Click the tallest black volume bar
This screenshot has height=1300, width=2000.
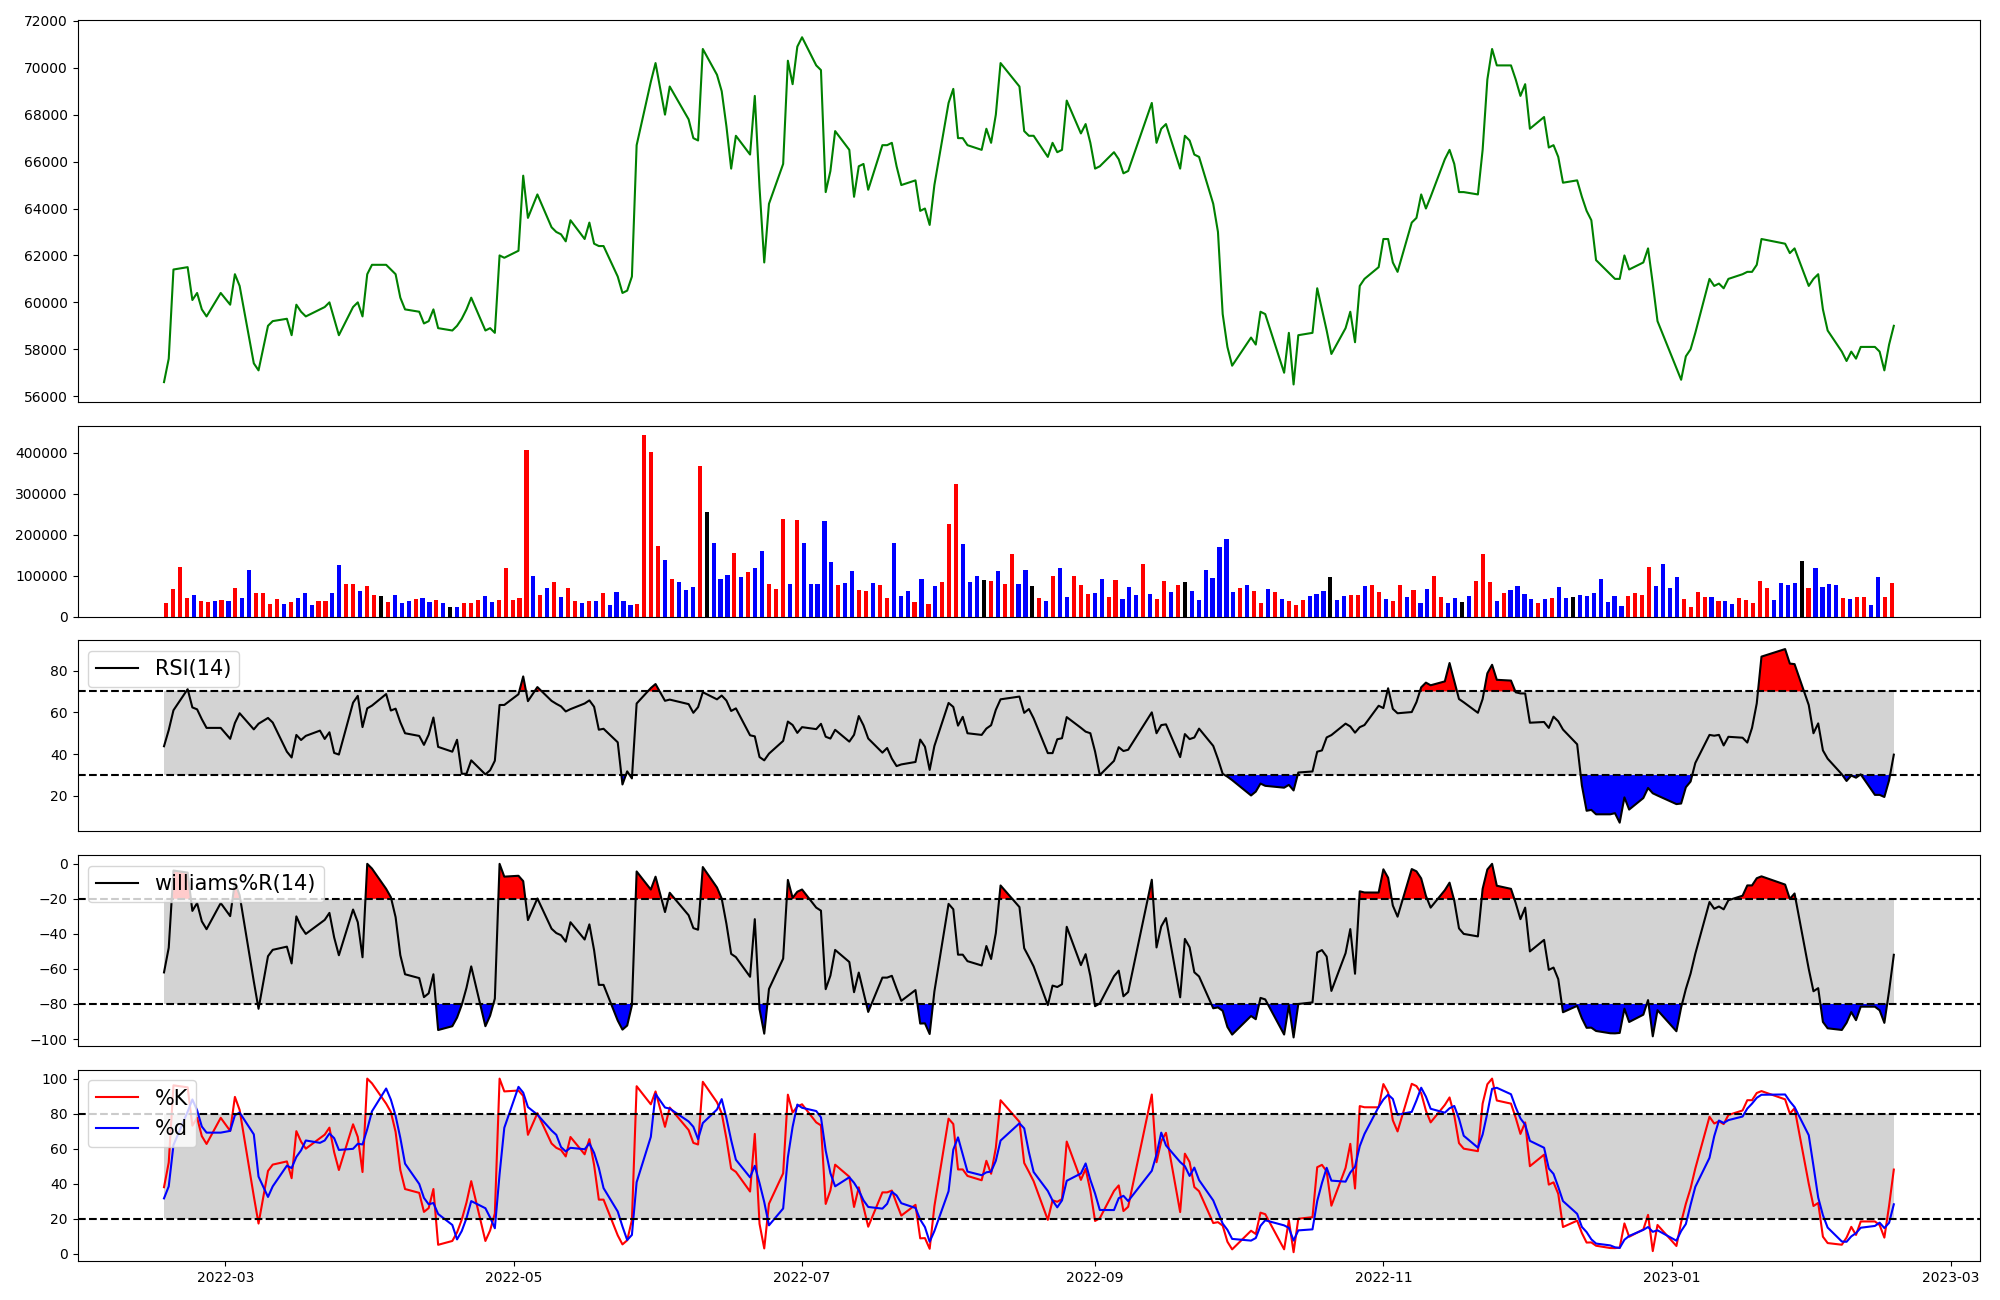707,564
